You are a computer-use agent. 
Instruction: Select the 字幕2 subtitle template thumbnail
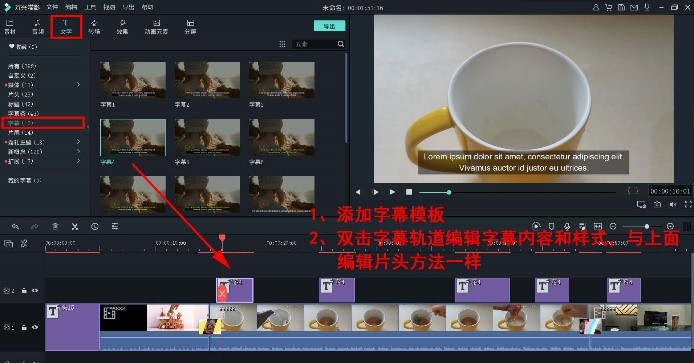208,80
